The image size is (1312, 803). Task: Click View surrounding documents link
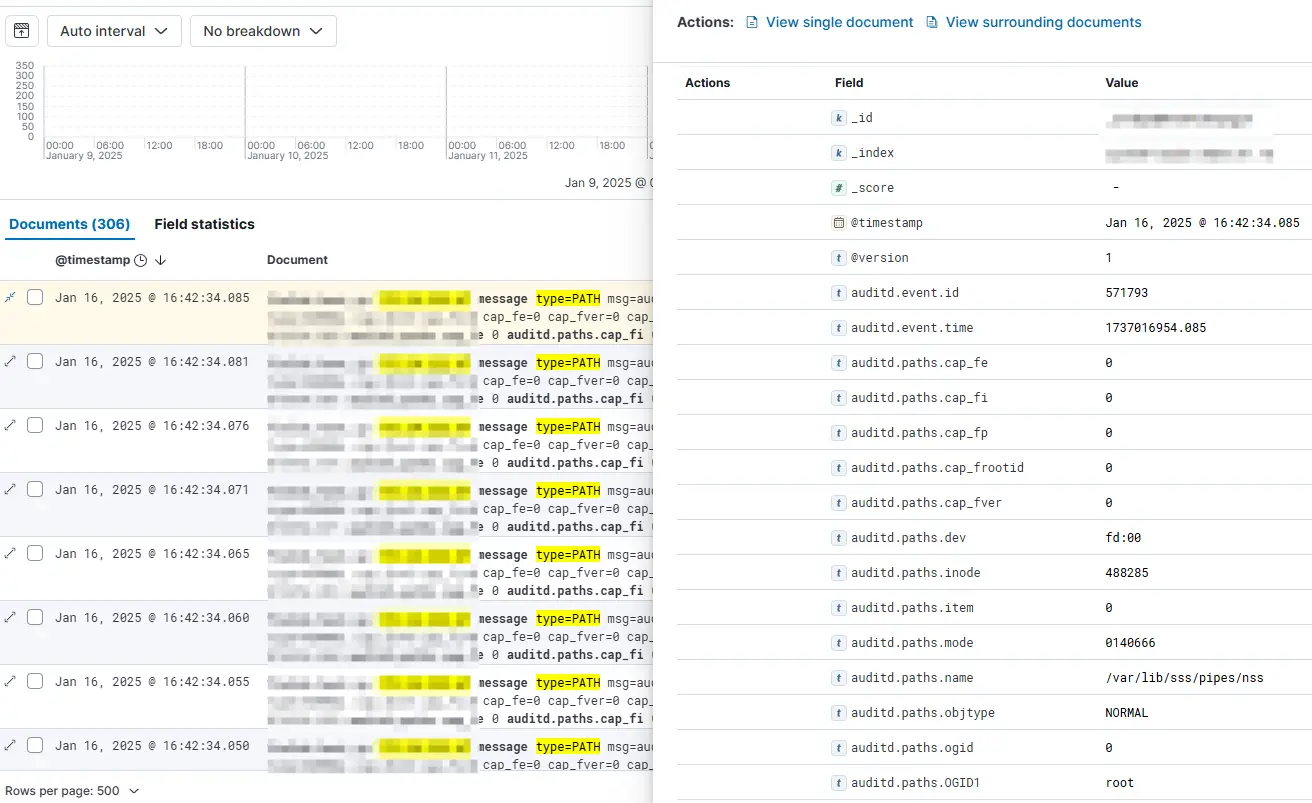[1043, 22]
